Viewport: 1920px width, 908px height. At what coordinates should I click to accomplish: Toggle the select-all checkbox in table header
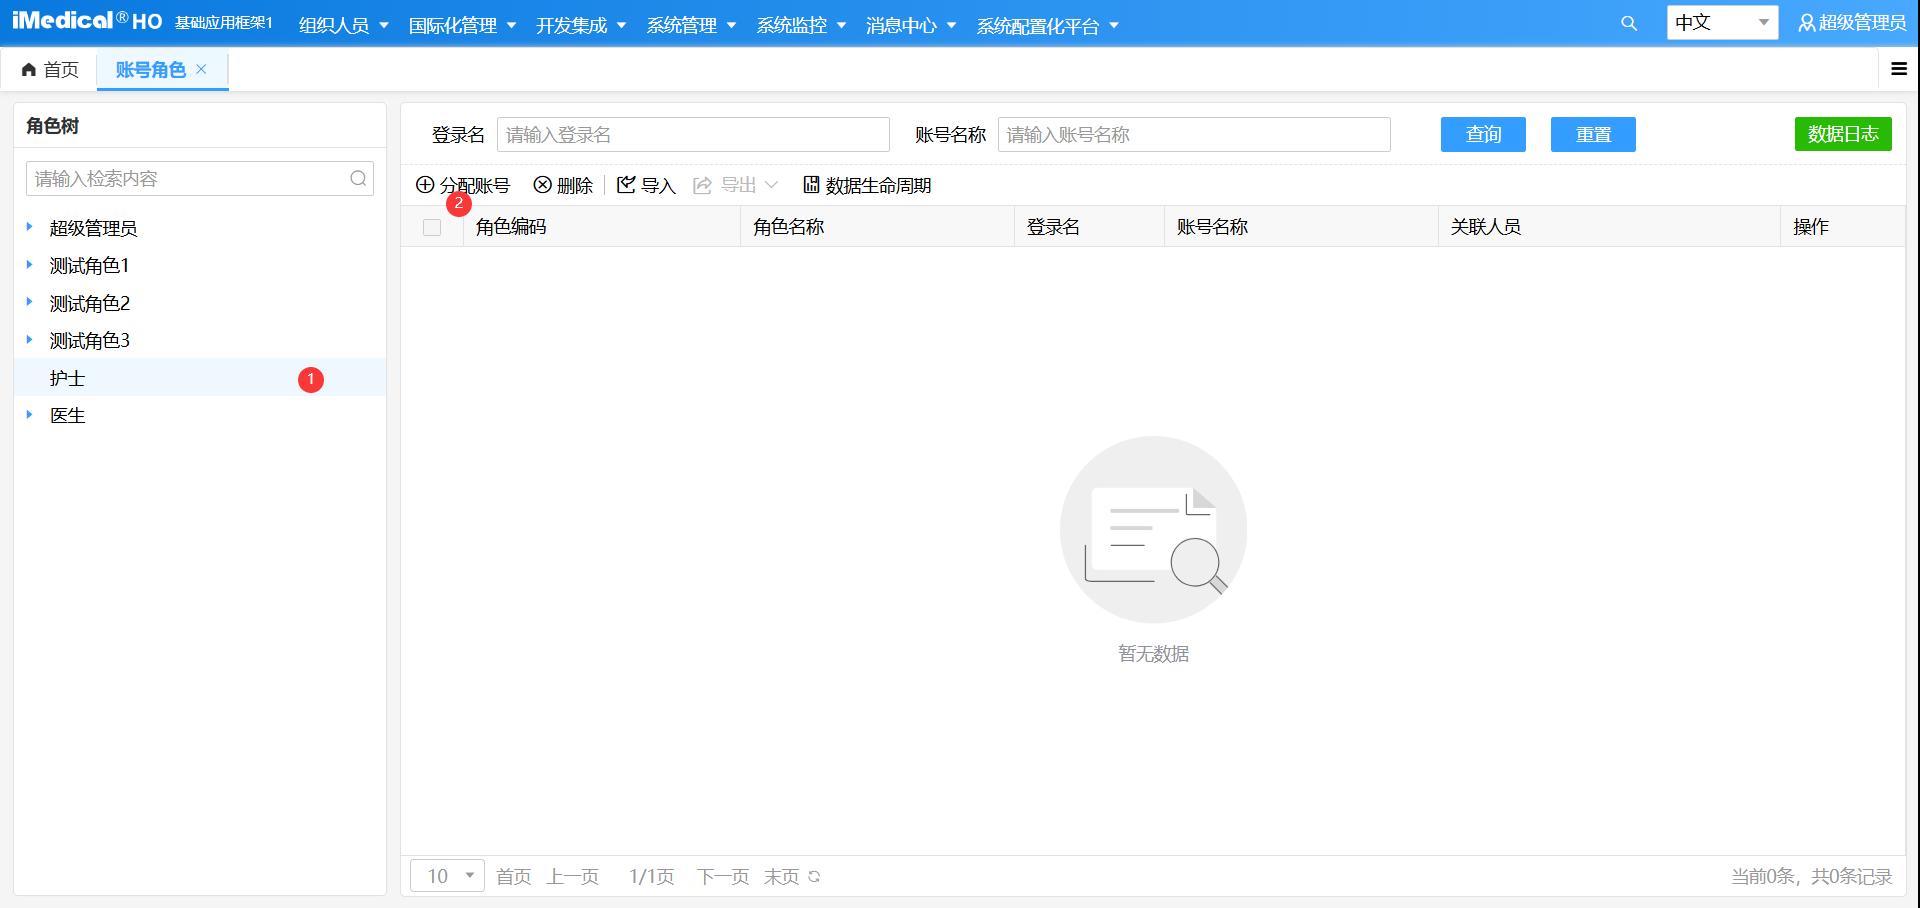(432, 227)
